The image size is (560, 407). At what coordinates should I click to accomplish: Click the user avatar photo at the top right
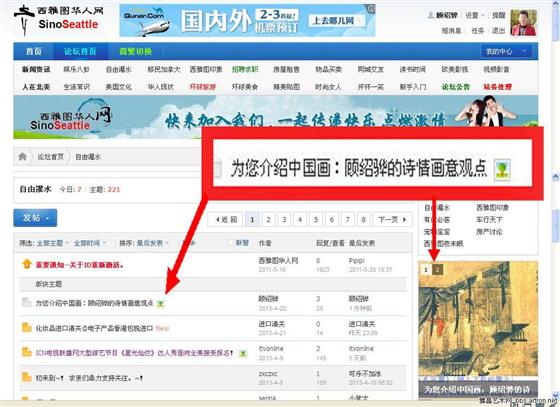click(524, 22)
